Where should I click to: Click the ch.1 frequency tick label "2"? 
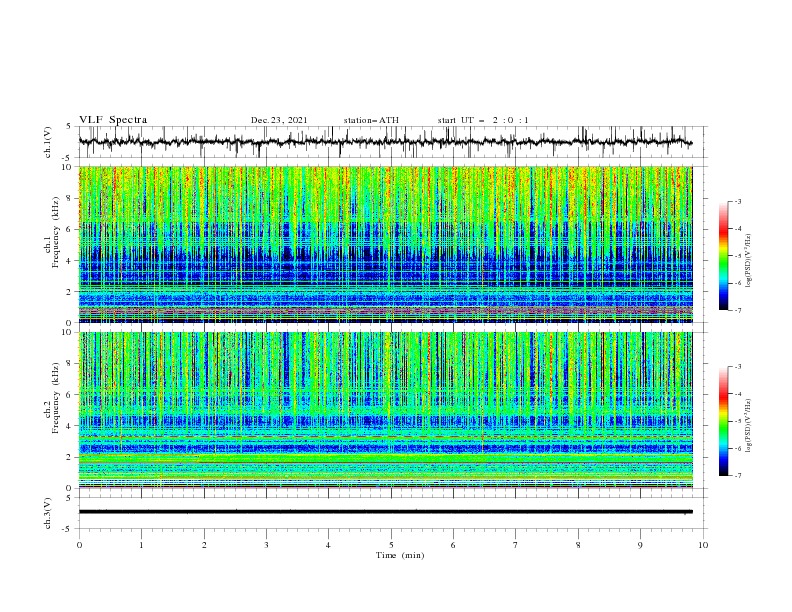pyautogui.click(x=70, y=292)
